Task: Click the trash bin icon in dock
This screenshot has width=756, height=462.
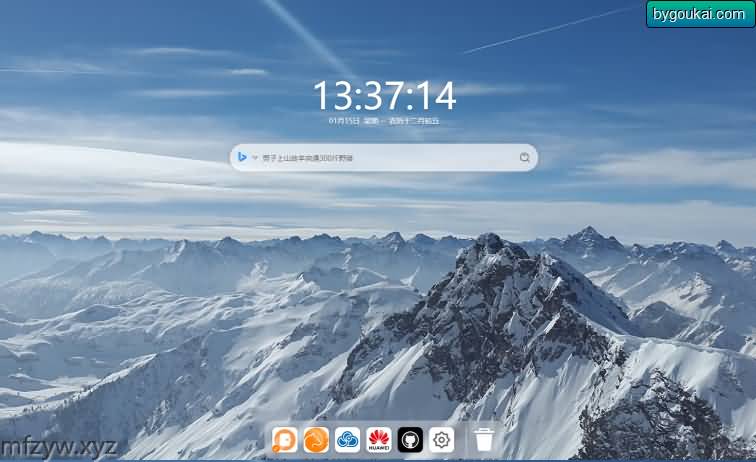Action: (484, 440)
